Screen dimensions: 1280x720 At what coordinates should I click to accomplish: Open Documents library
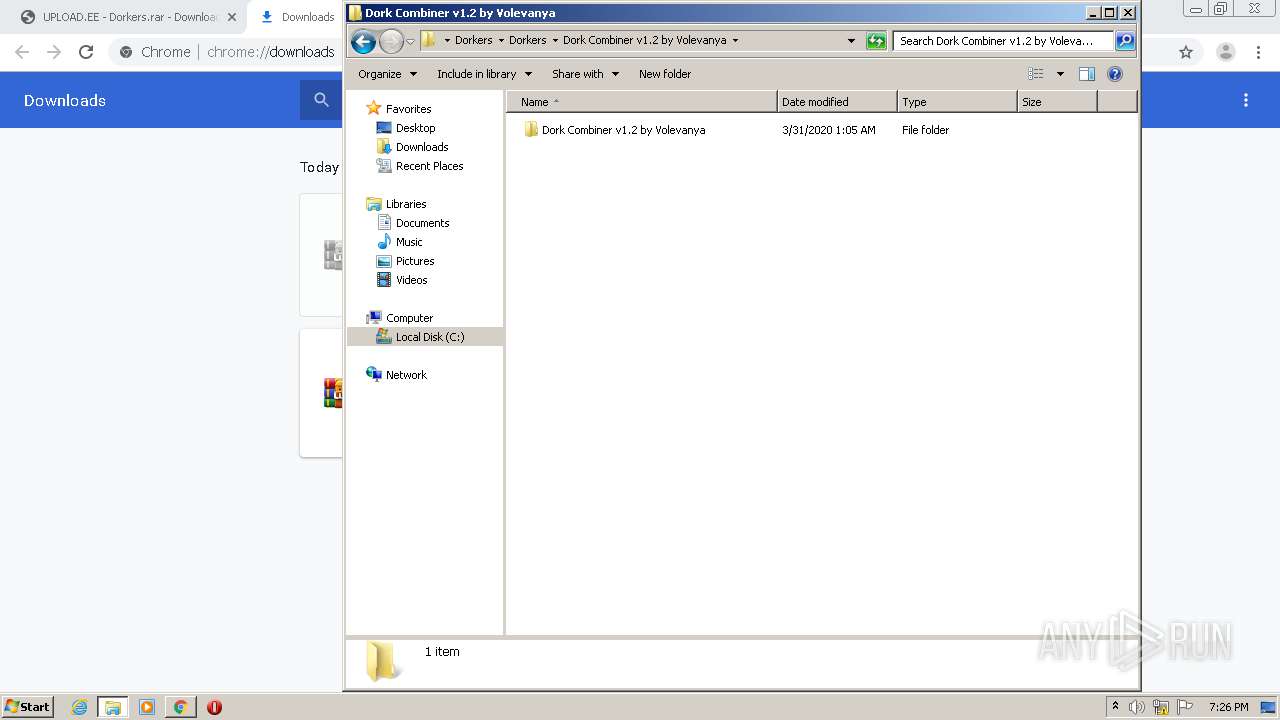[x=413, y=223]
